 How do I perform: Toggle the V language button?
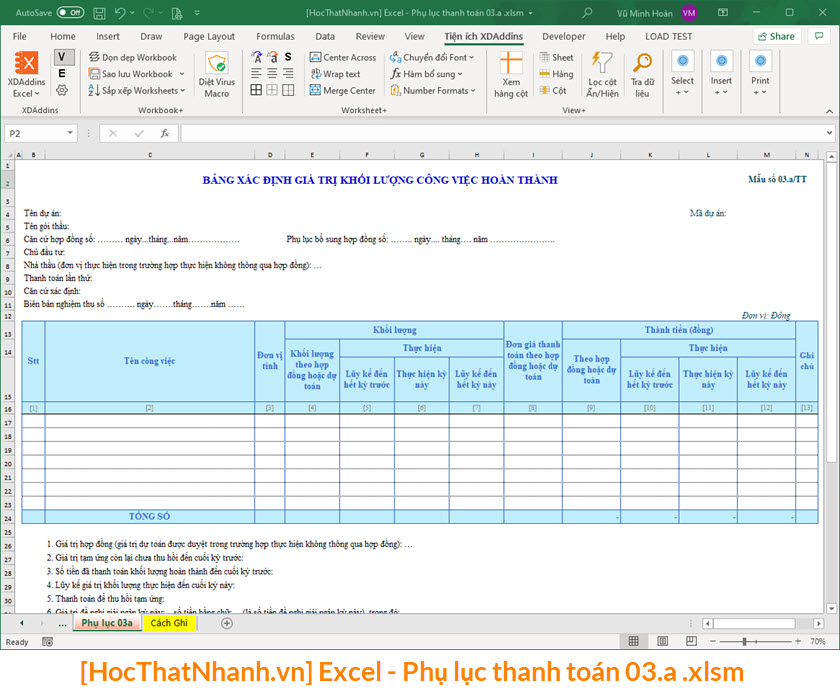point(62,57)
